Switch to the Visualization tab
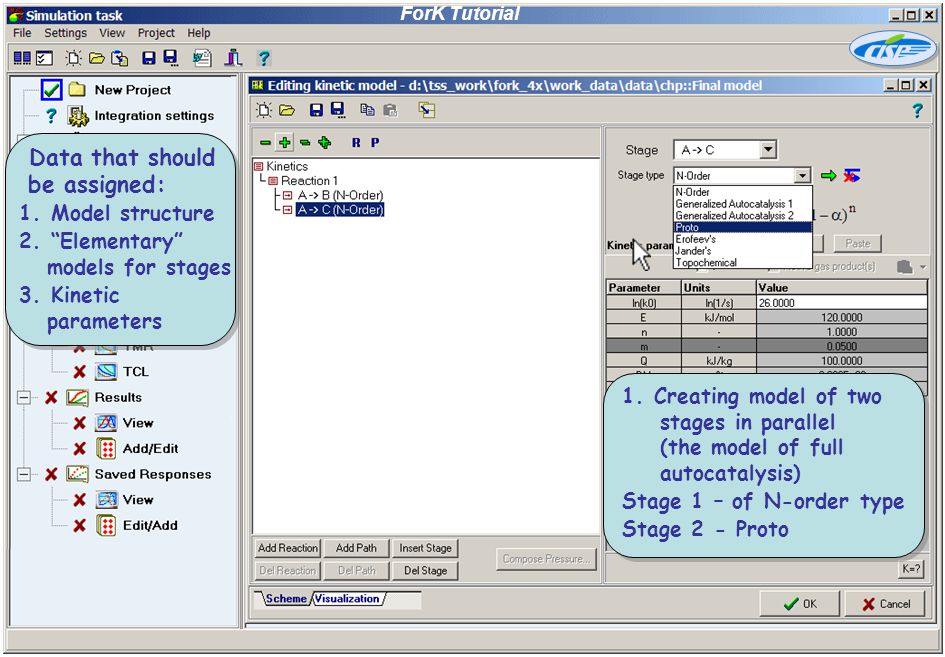 (x=347, y=599)
